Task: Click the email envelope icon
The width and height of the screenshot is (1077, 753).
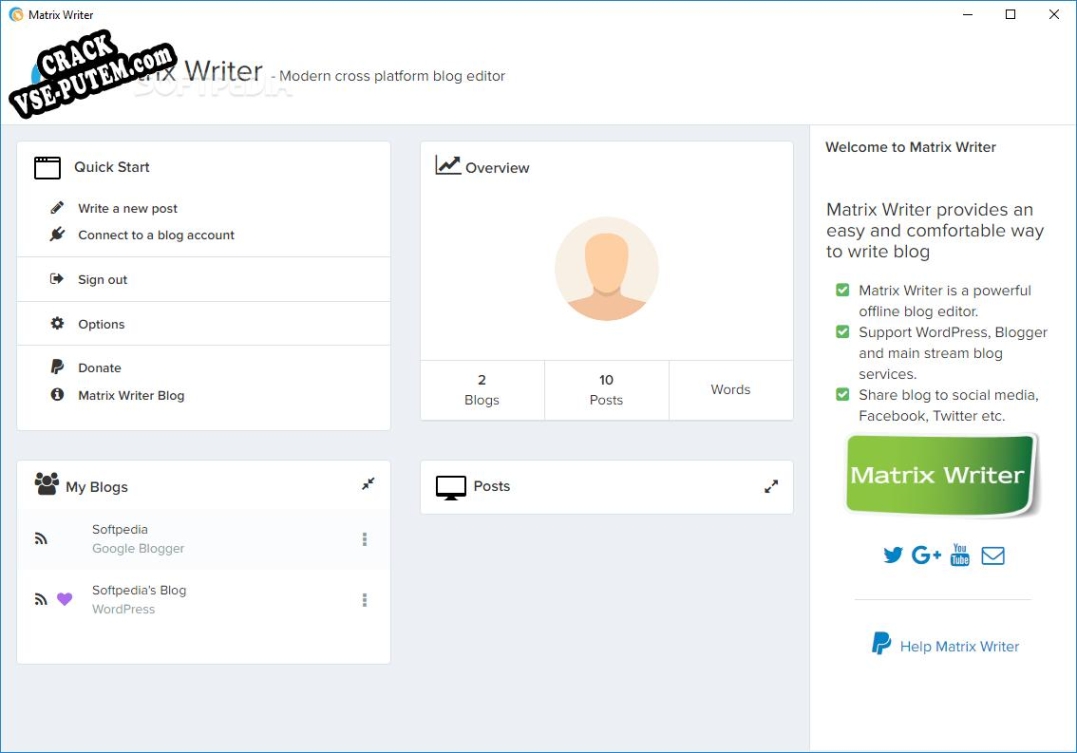Action: click(x=993, y=555)
